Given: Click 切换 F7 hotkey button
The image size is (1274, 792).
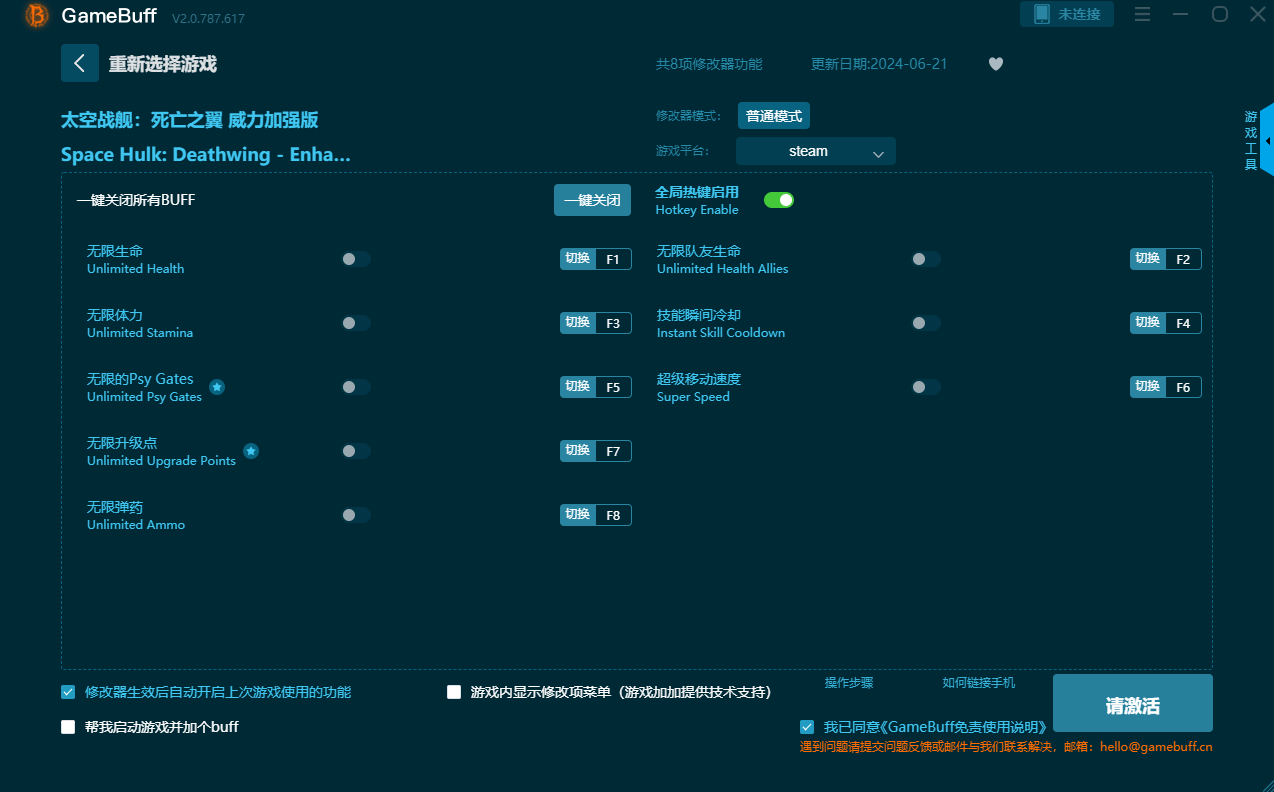Looking at the screenshot, I should tap(596, 451).
